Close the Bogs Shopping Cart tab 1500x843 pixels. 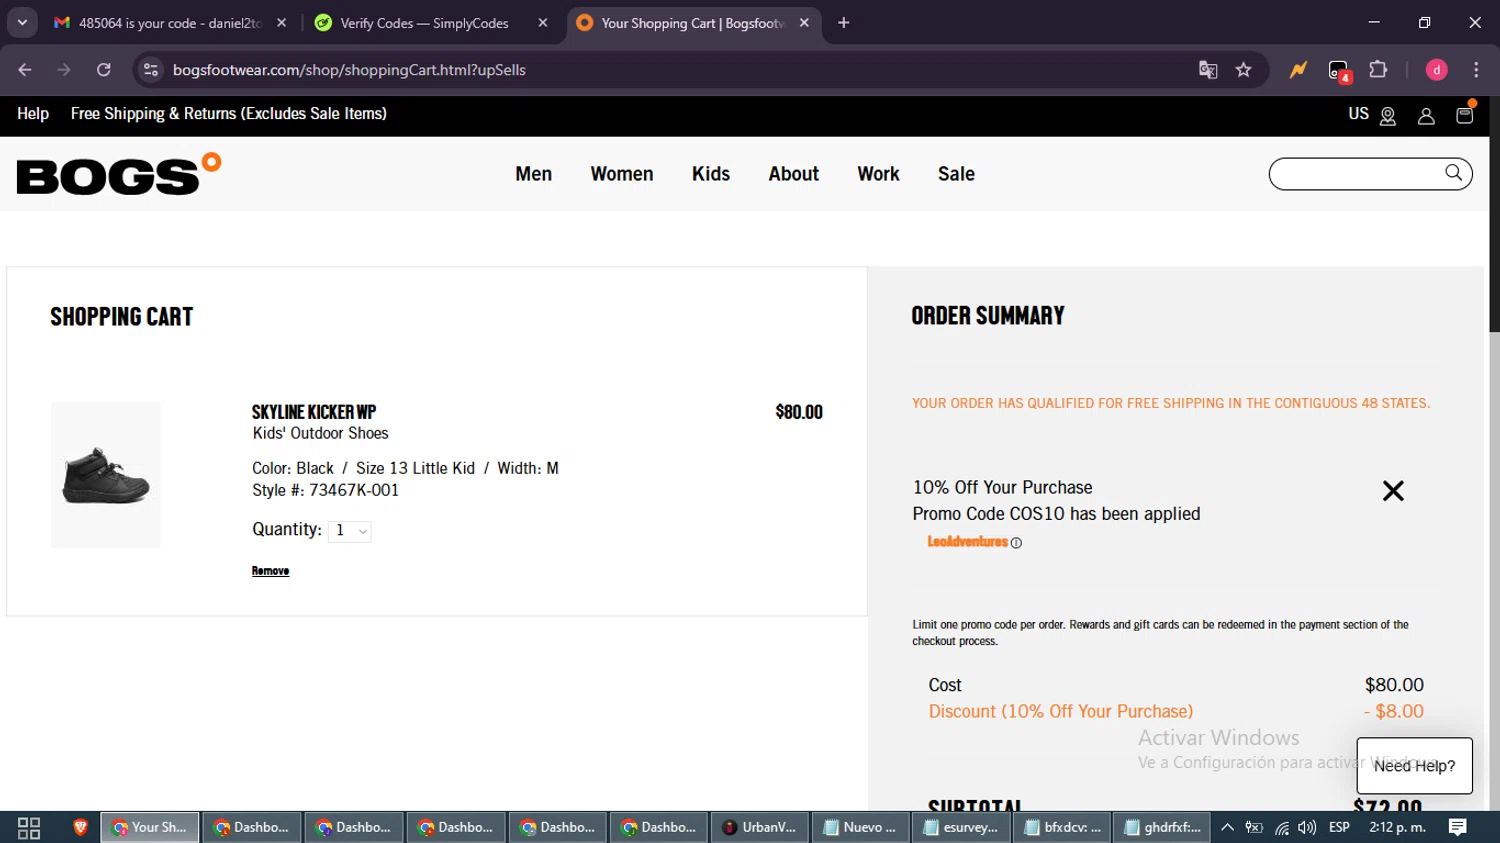[804, 23]
